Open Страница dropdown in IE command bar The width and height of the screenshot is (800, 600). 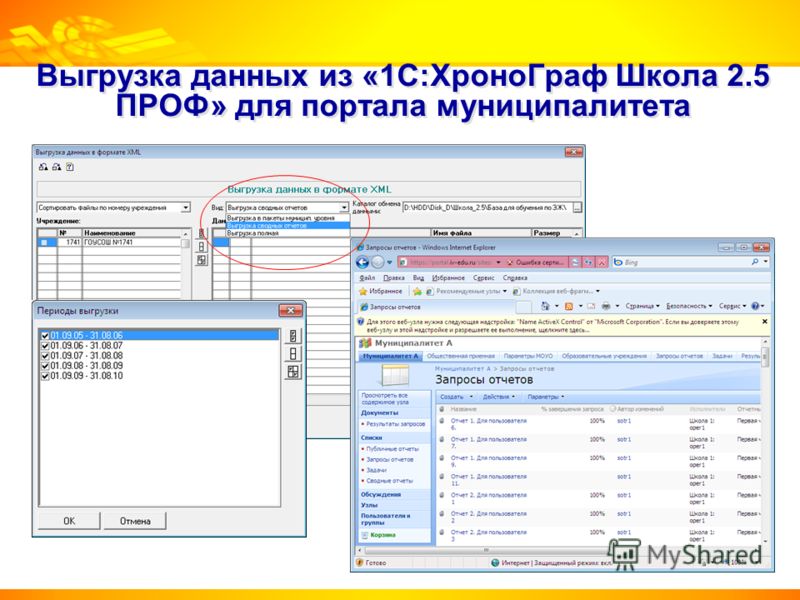642,306
